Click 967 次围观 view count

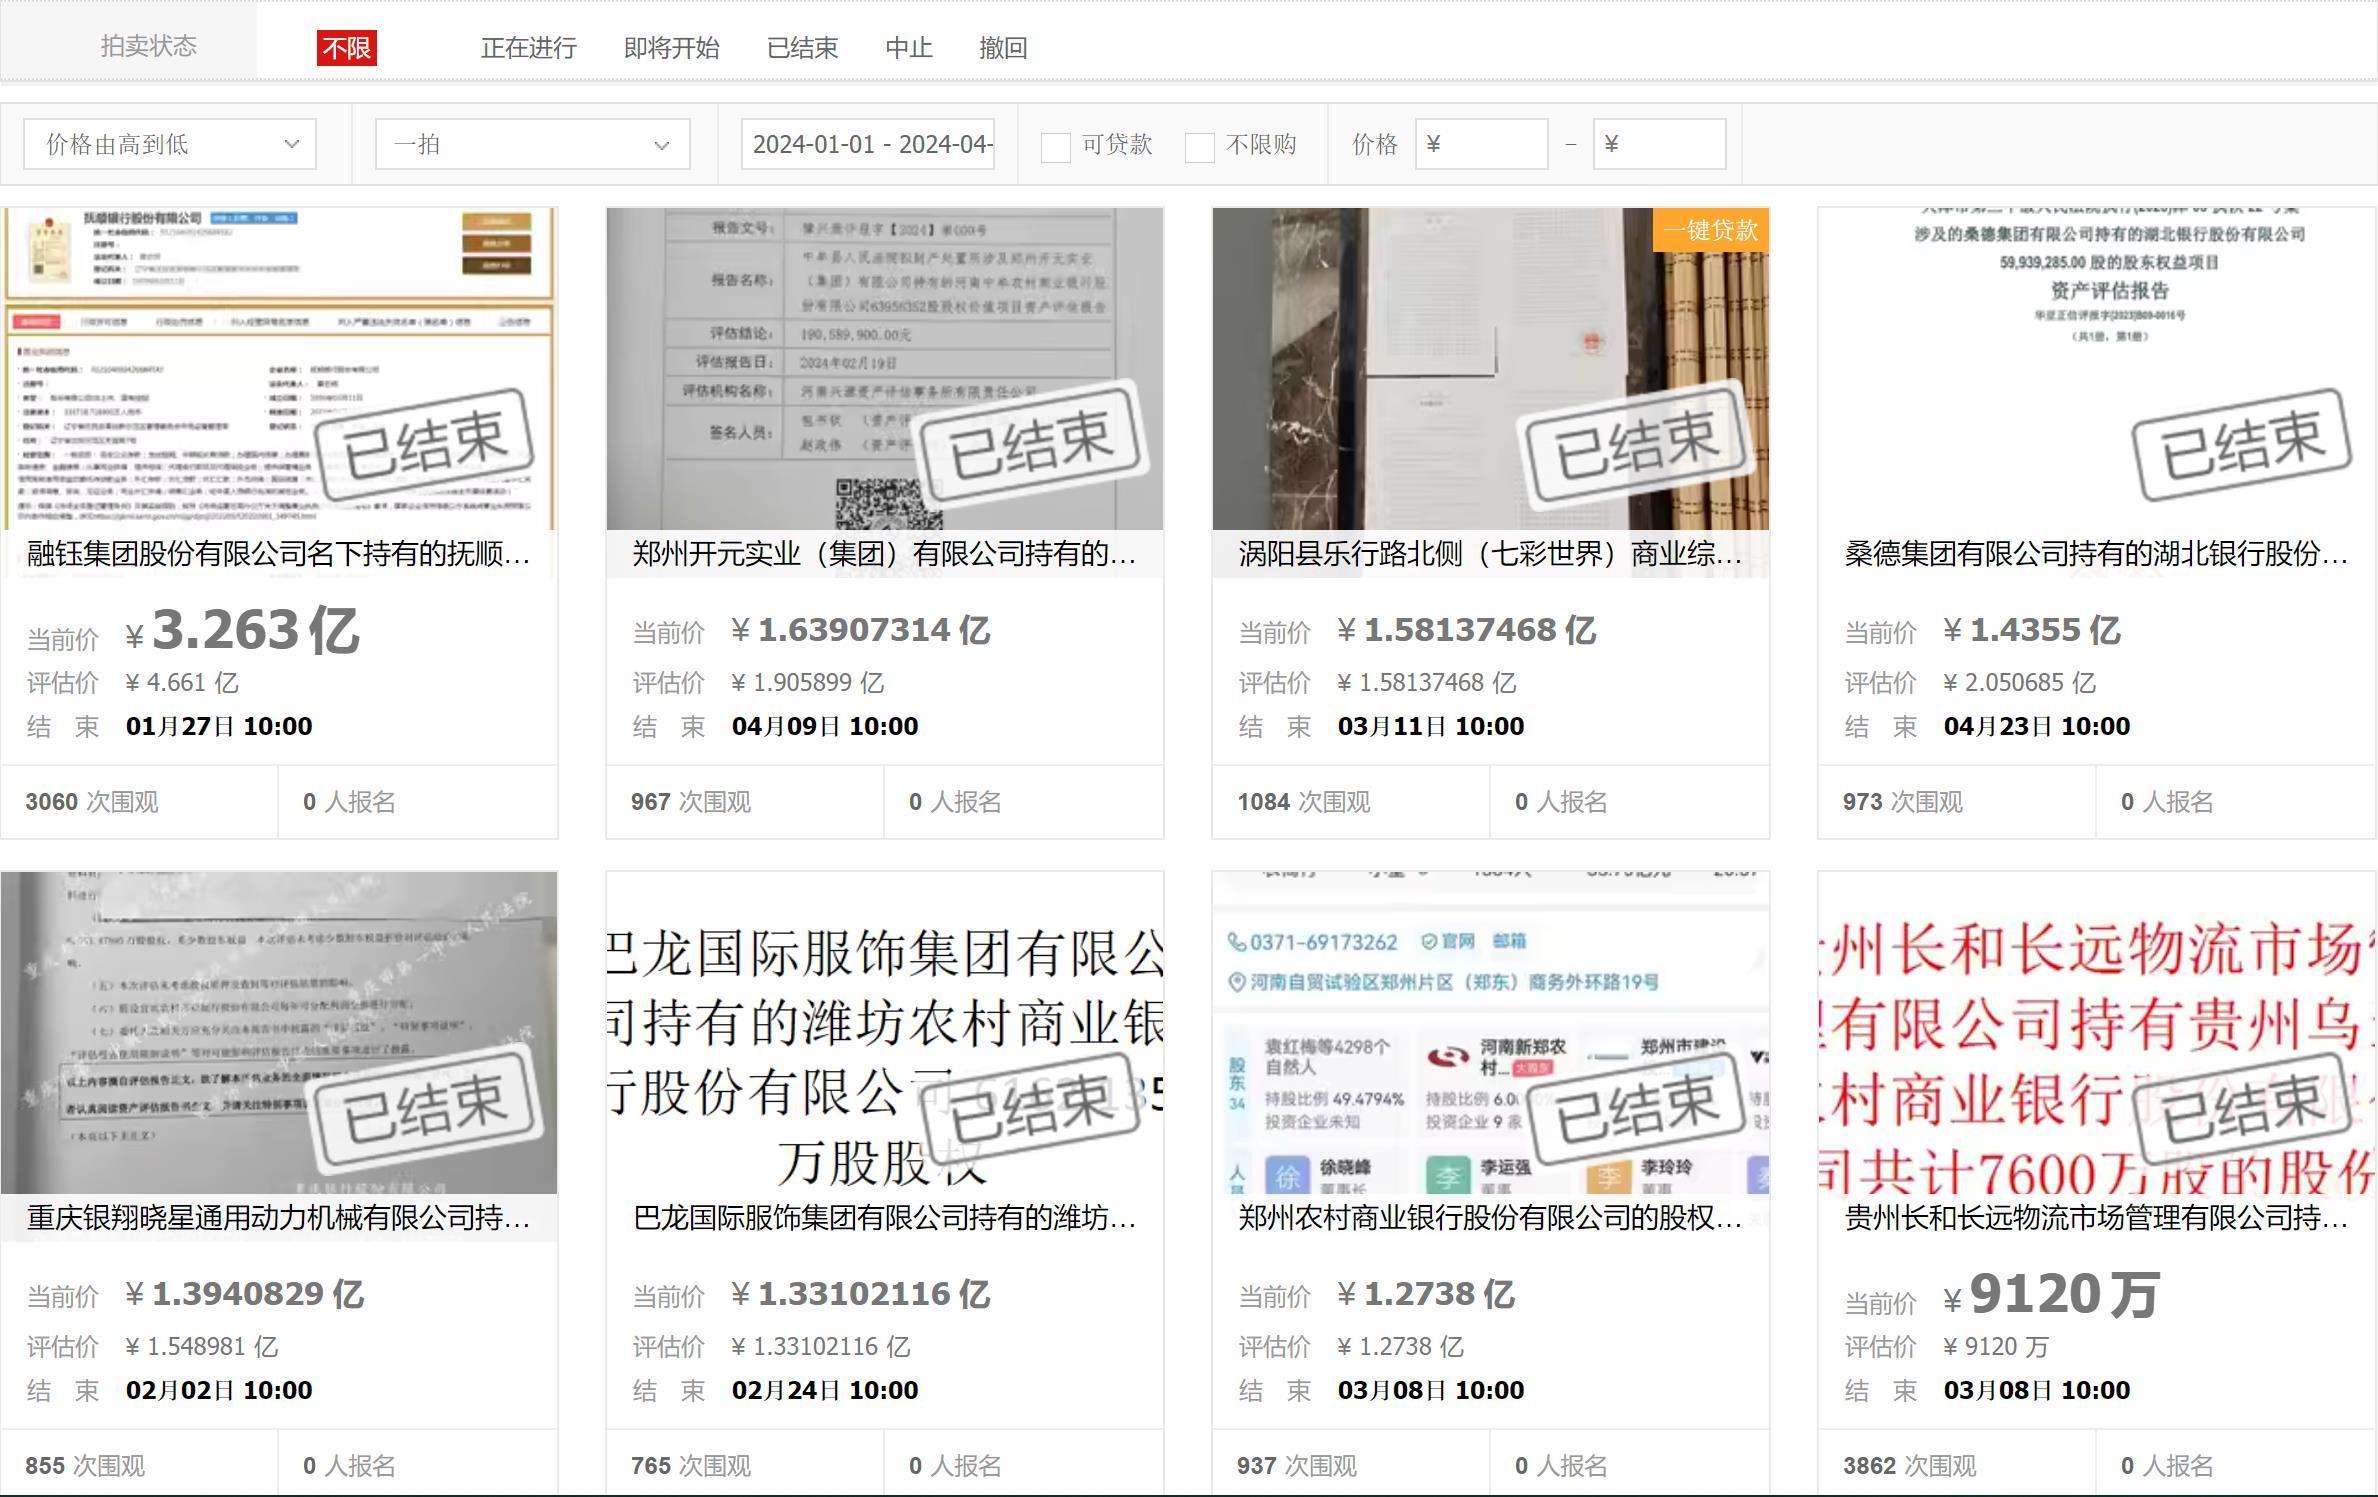(691, 802)
